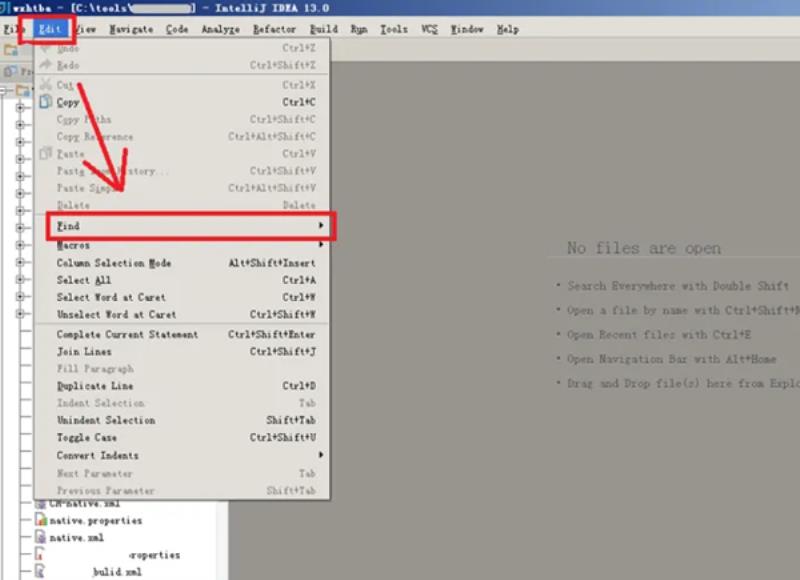The image size is (800, 580).
Task: Choose Toggle Case
Action: click(x=182, y=438)
